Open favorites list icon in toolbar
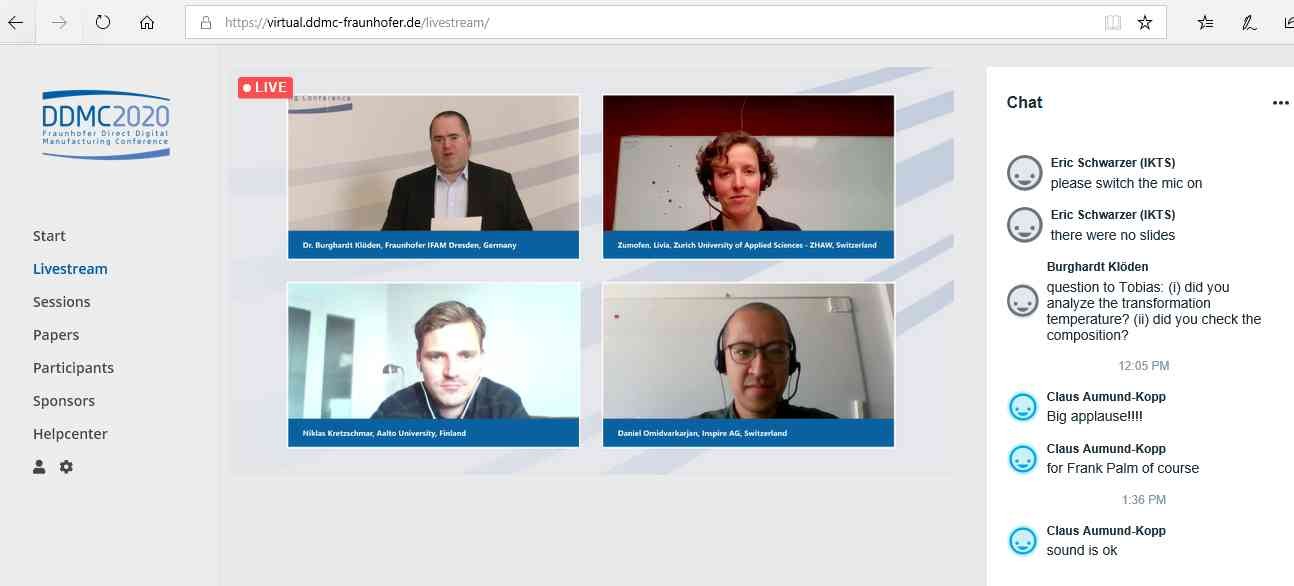1294x586 pixels. (1205, 22)
